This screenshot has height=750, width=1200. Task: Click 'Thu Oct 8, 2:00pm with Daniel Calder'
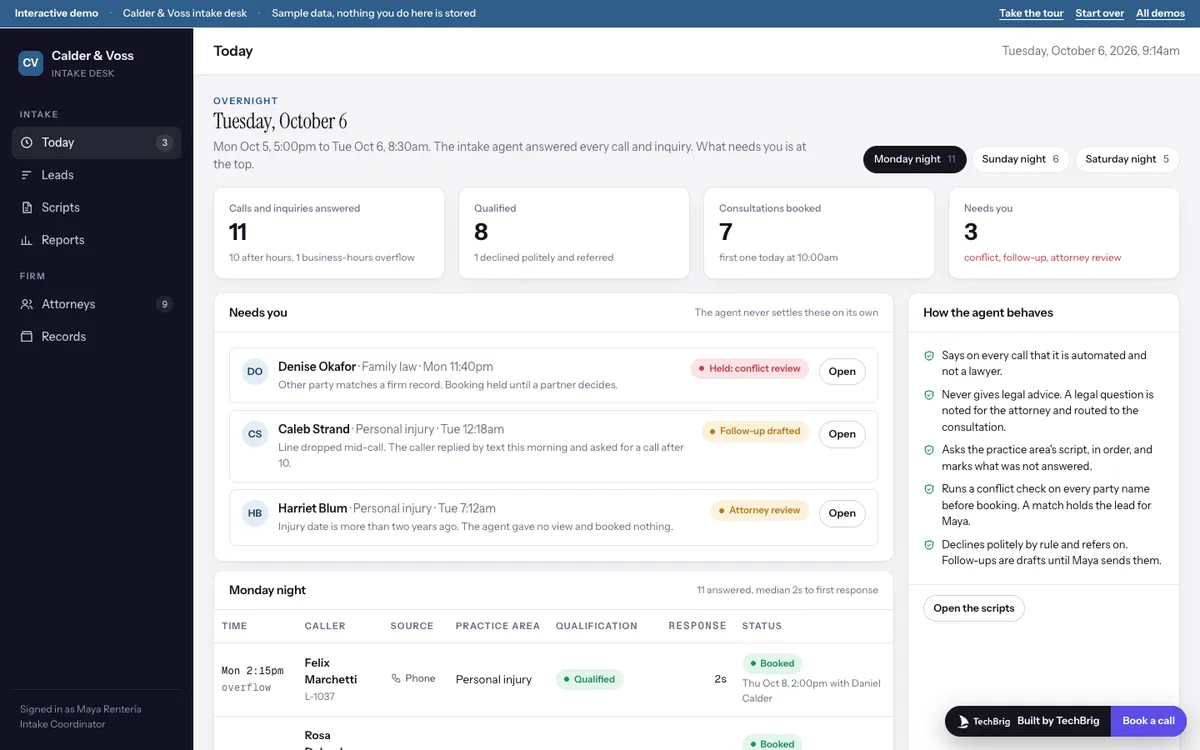811,690
